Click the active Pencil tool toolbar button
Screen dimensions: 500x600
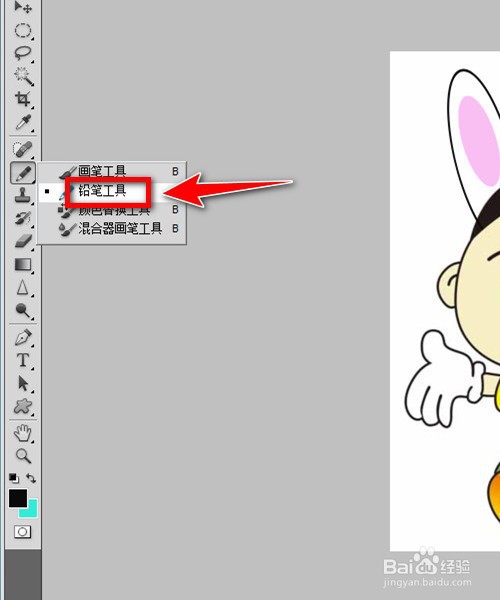[x=23, y=173]
